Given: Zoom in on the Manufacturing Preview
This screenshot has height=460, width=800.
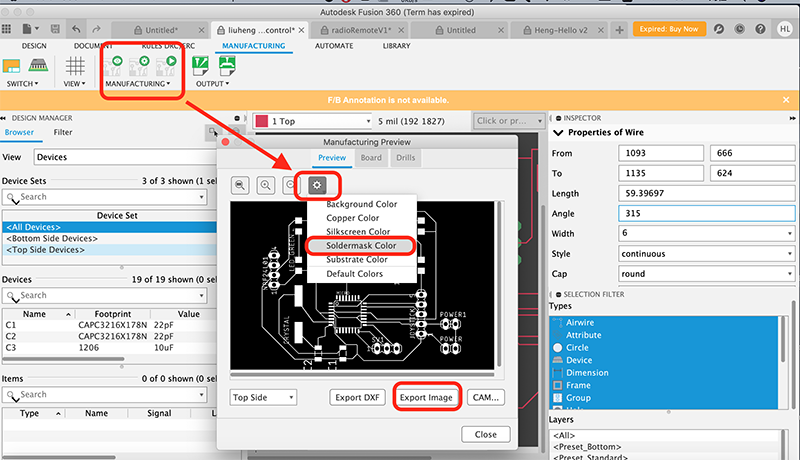Looking at the screenshot, I should (x=265, y=185).
